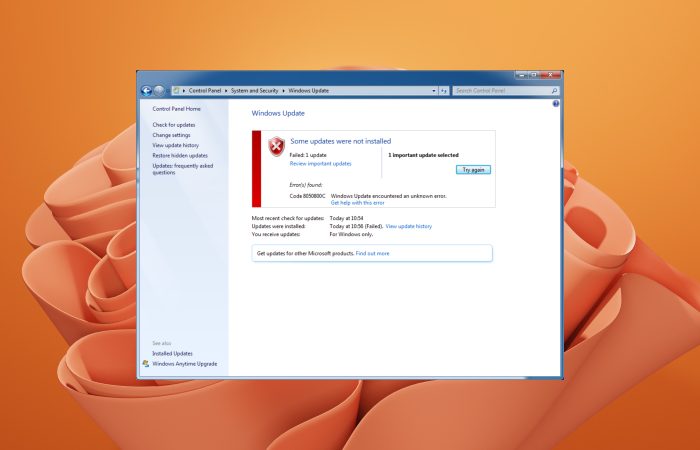
Task: Click Restore hidden updates
Action: (180, 156)
